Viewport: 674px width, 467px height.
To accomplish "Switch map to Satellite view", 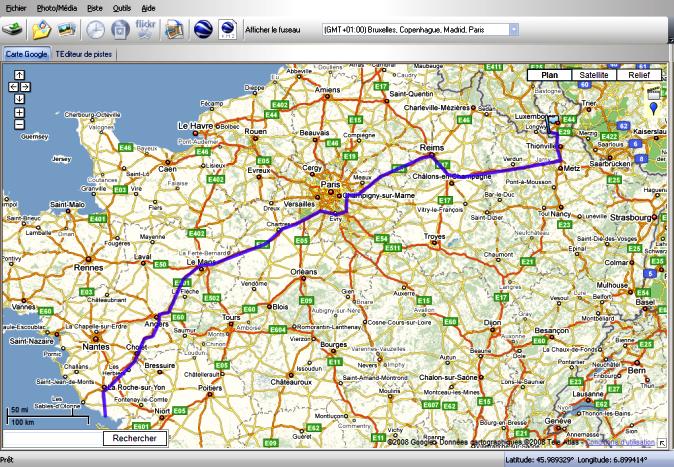I will [594, 75].
